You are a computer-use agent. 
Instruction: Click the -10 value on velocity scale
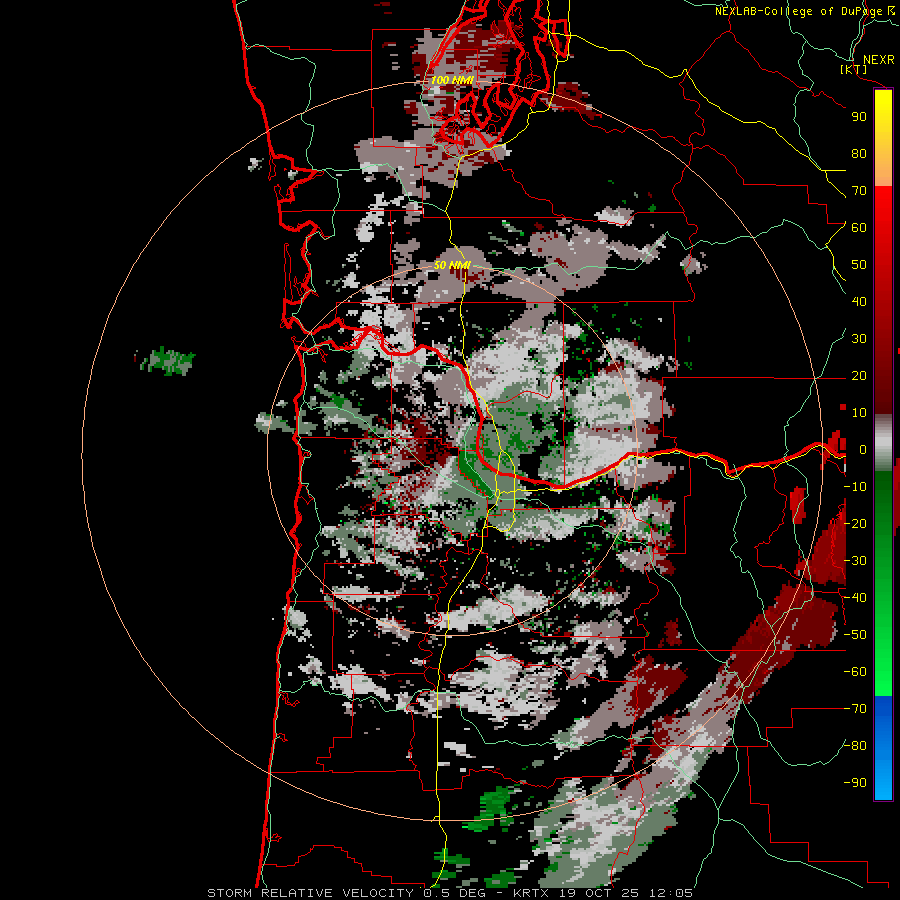click(x=855, y=487)
